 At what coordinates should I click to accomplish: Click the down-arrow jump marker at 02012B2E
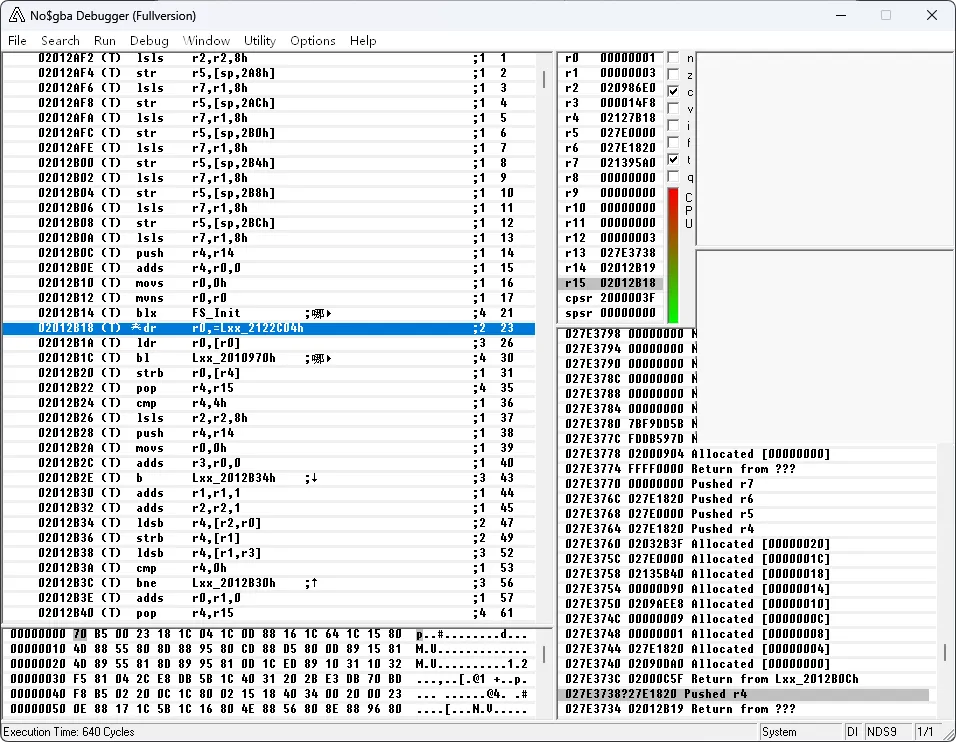315,479
